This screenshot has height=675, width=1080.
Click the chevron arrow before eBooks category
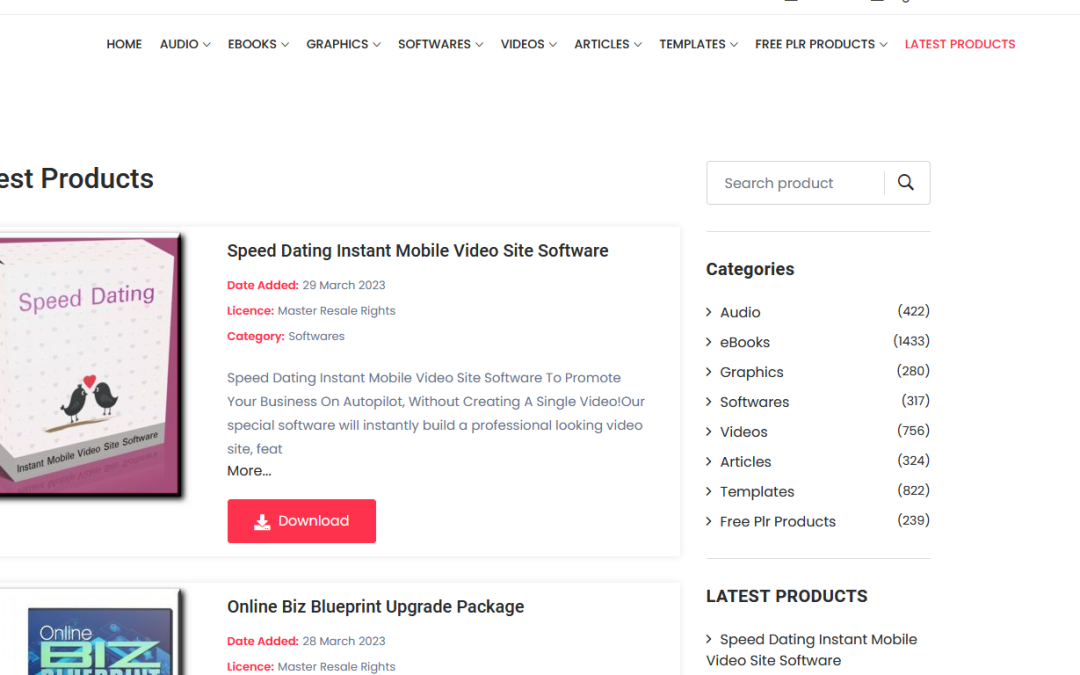point(709,342)
